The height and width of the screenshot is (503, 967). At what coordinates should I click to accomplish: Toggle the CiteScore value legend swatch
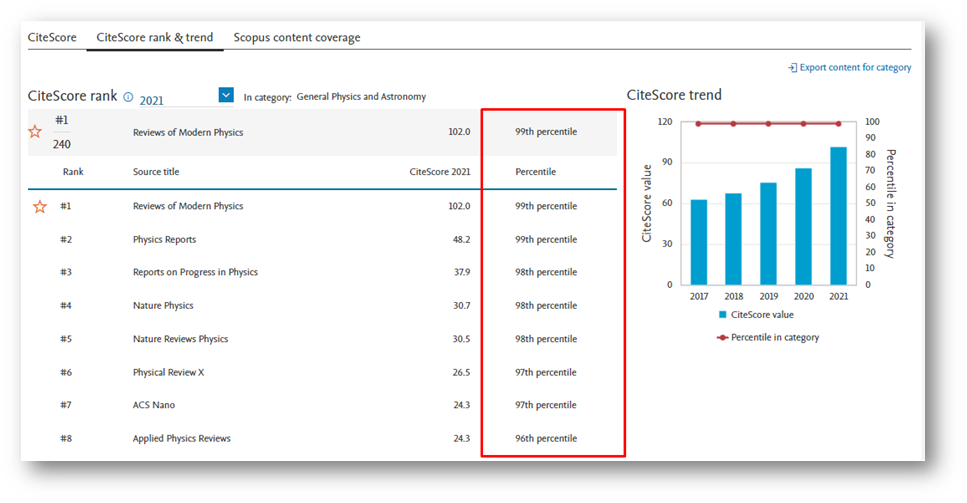click(x=723, y=314)
